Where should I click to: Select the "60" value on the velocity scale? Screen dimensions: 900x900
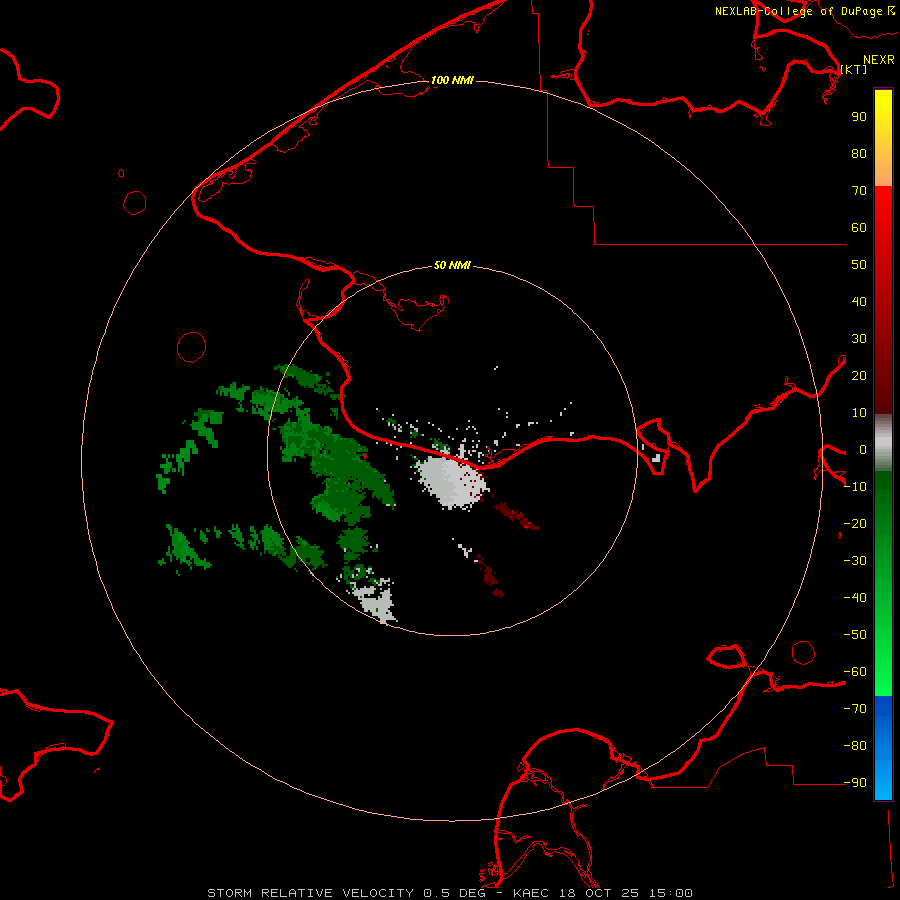[x=859, y=227]
